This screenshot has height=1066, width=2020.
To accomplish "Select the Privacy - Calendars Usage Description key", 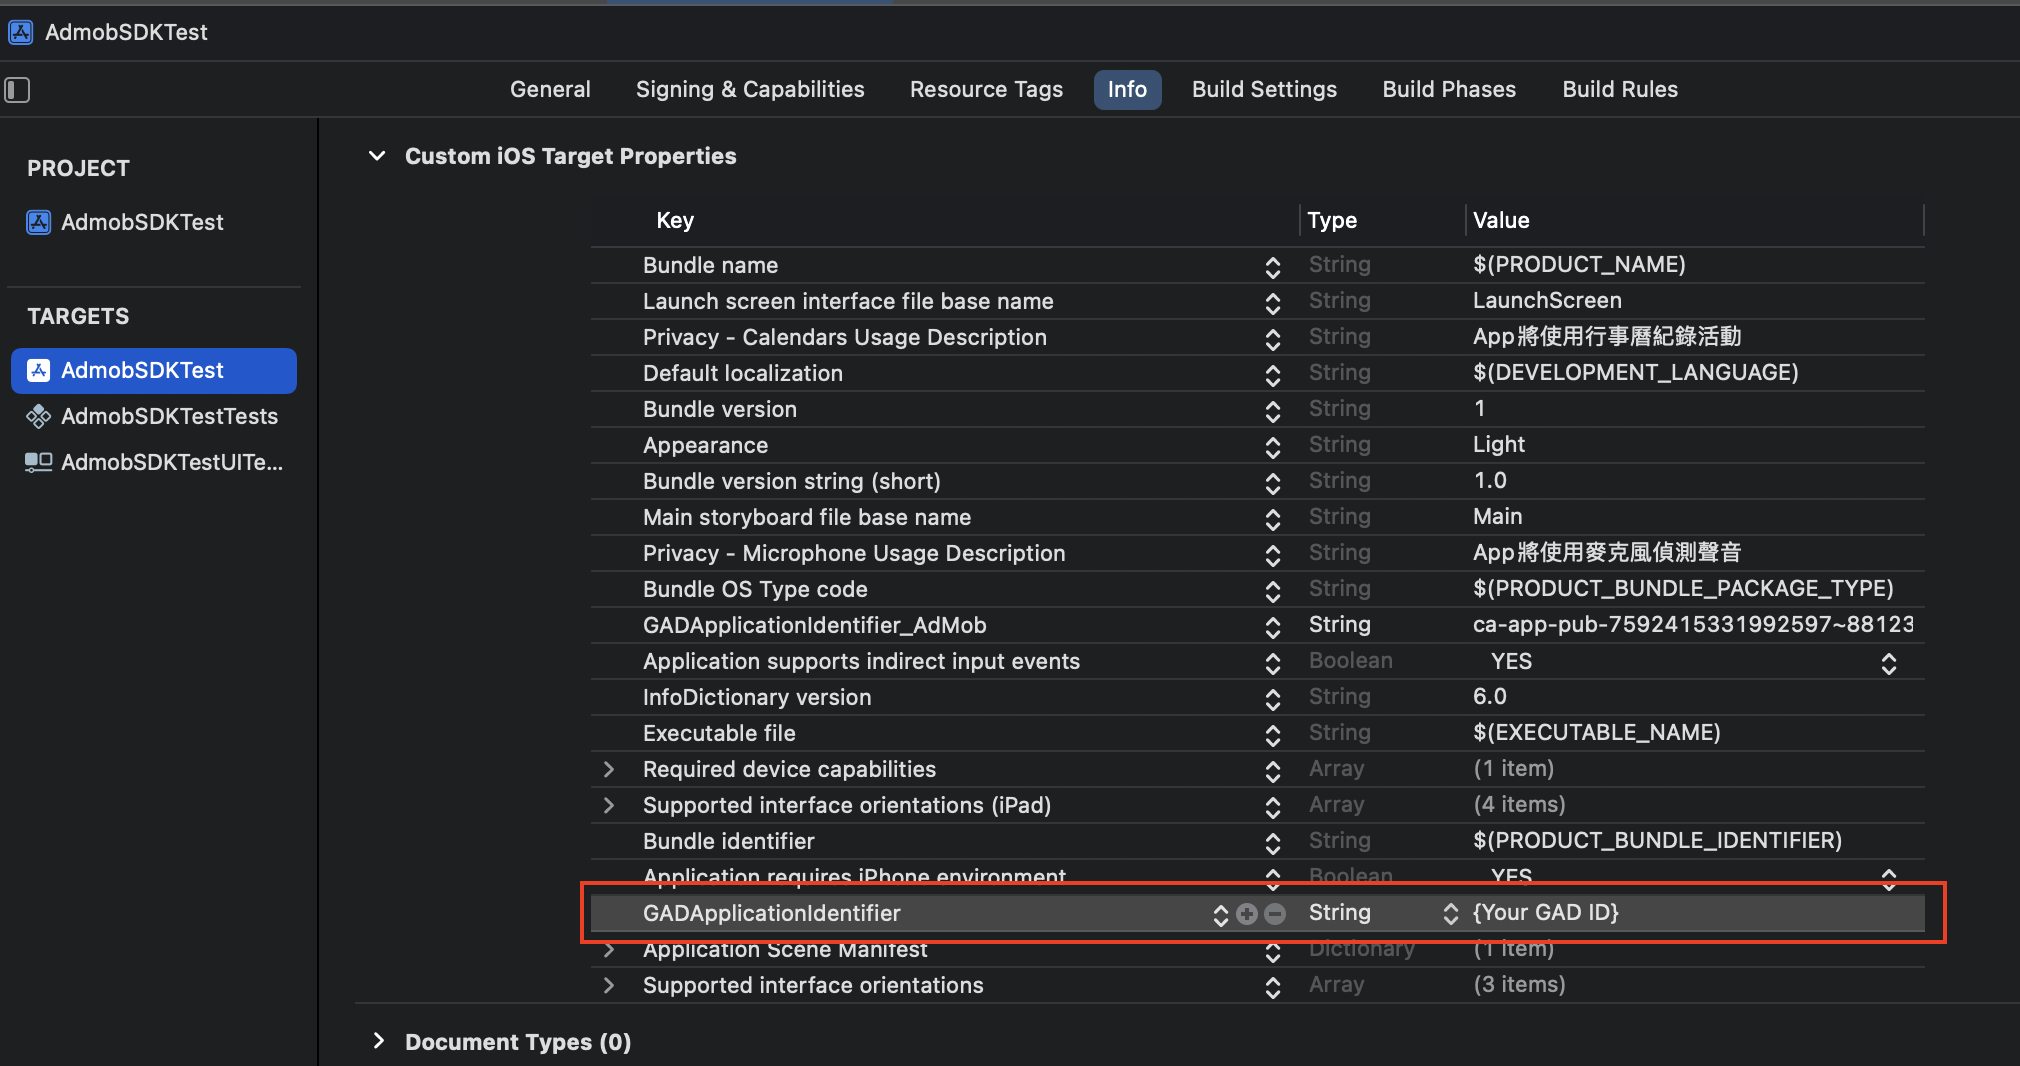I will click(x=845, y=337).
